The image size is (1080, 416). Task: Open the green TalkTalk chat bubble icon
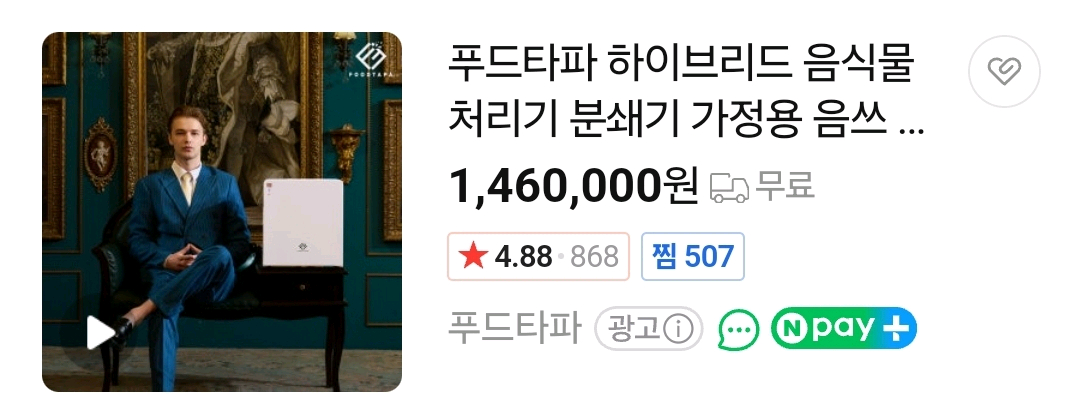click(738, 329)
